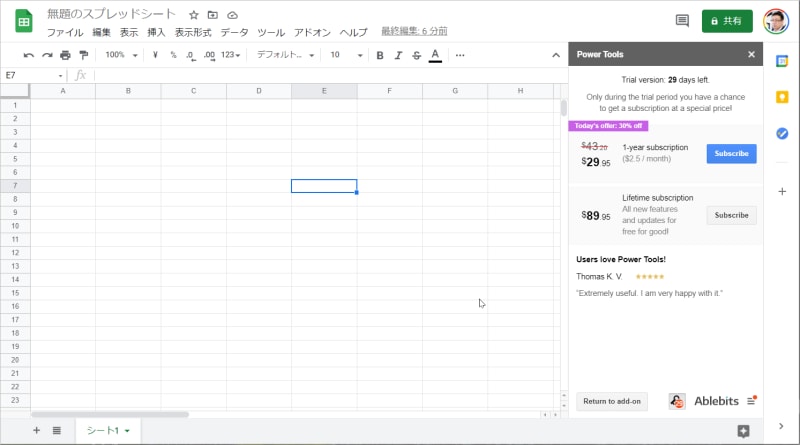
Task: Click the vertical scrollbar thumb
Action: [x=563, y=108]
